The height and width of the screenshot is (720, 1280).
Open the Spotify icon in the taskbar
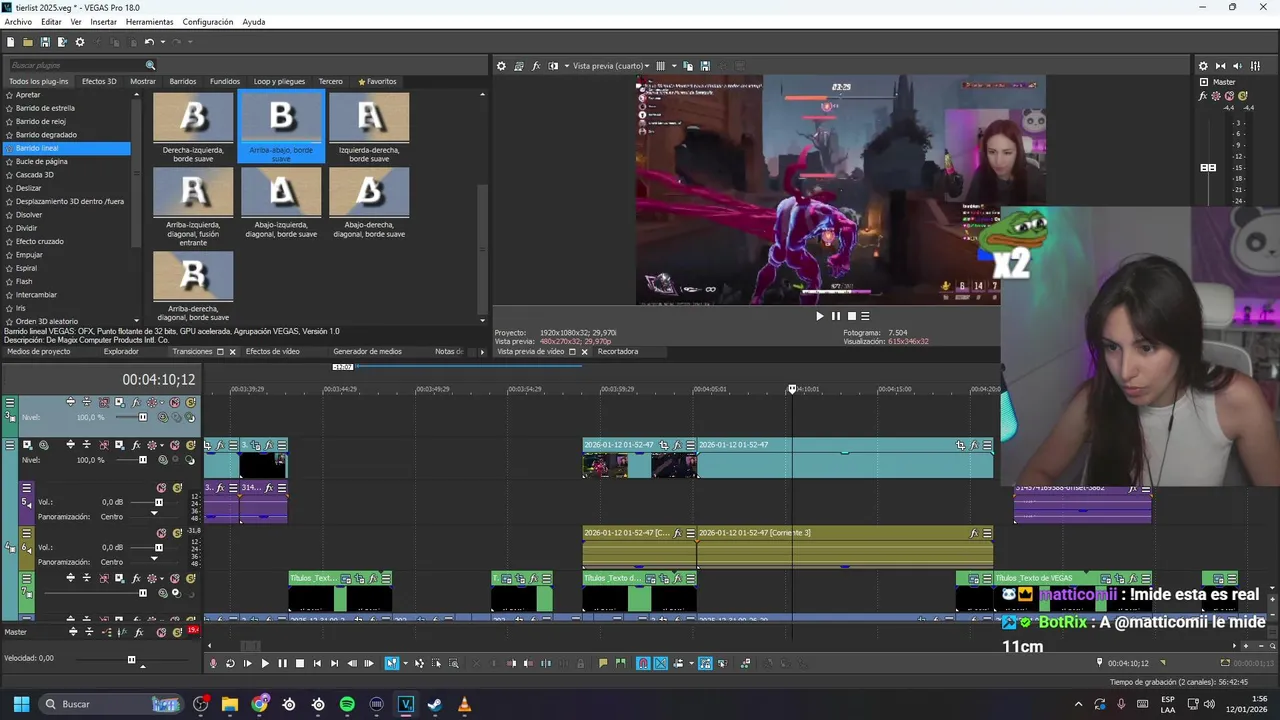tap(347, 704)
